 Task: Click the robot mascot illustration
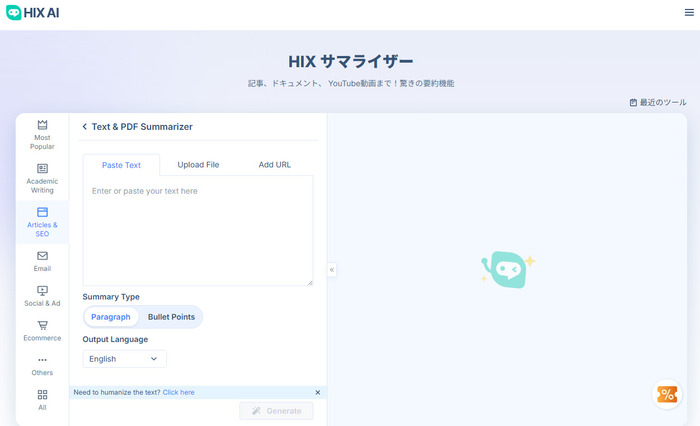(508, 269)
